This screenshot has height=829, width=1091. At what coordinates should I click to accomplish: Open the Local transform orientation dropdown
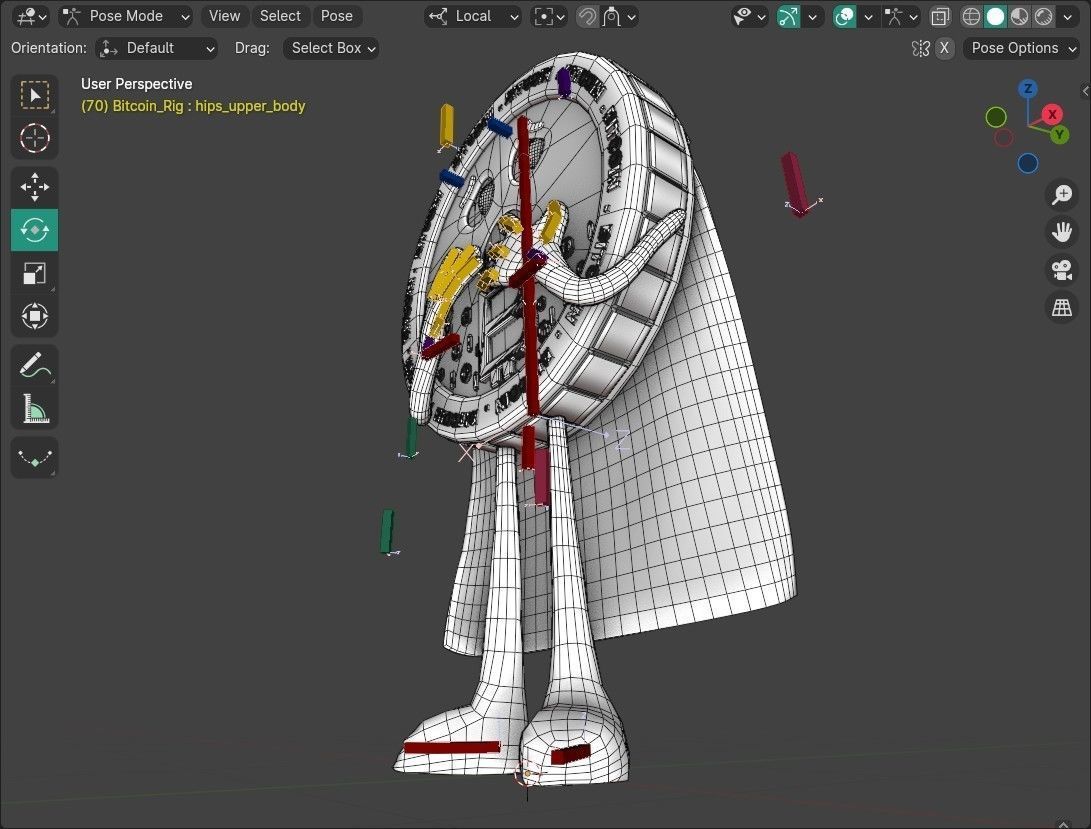(473, 16)
